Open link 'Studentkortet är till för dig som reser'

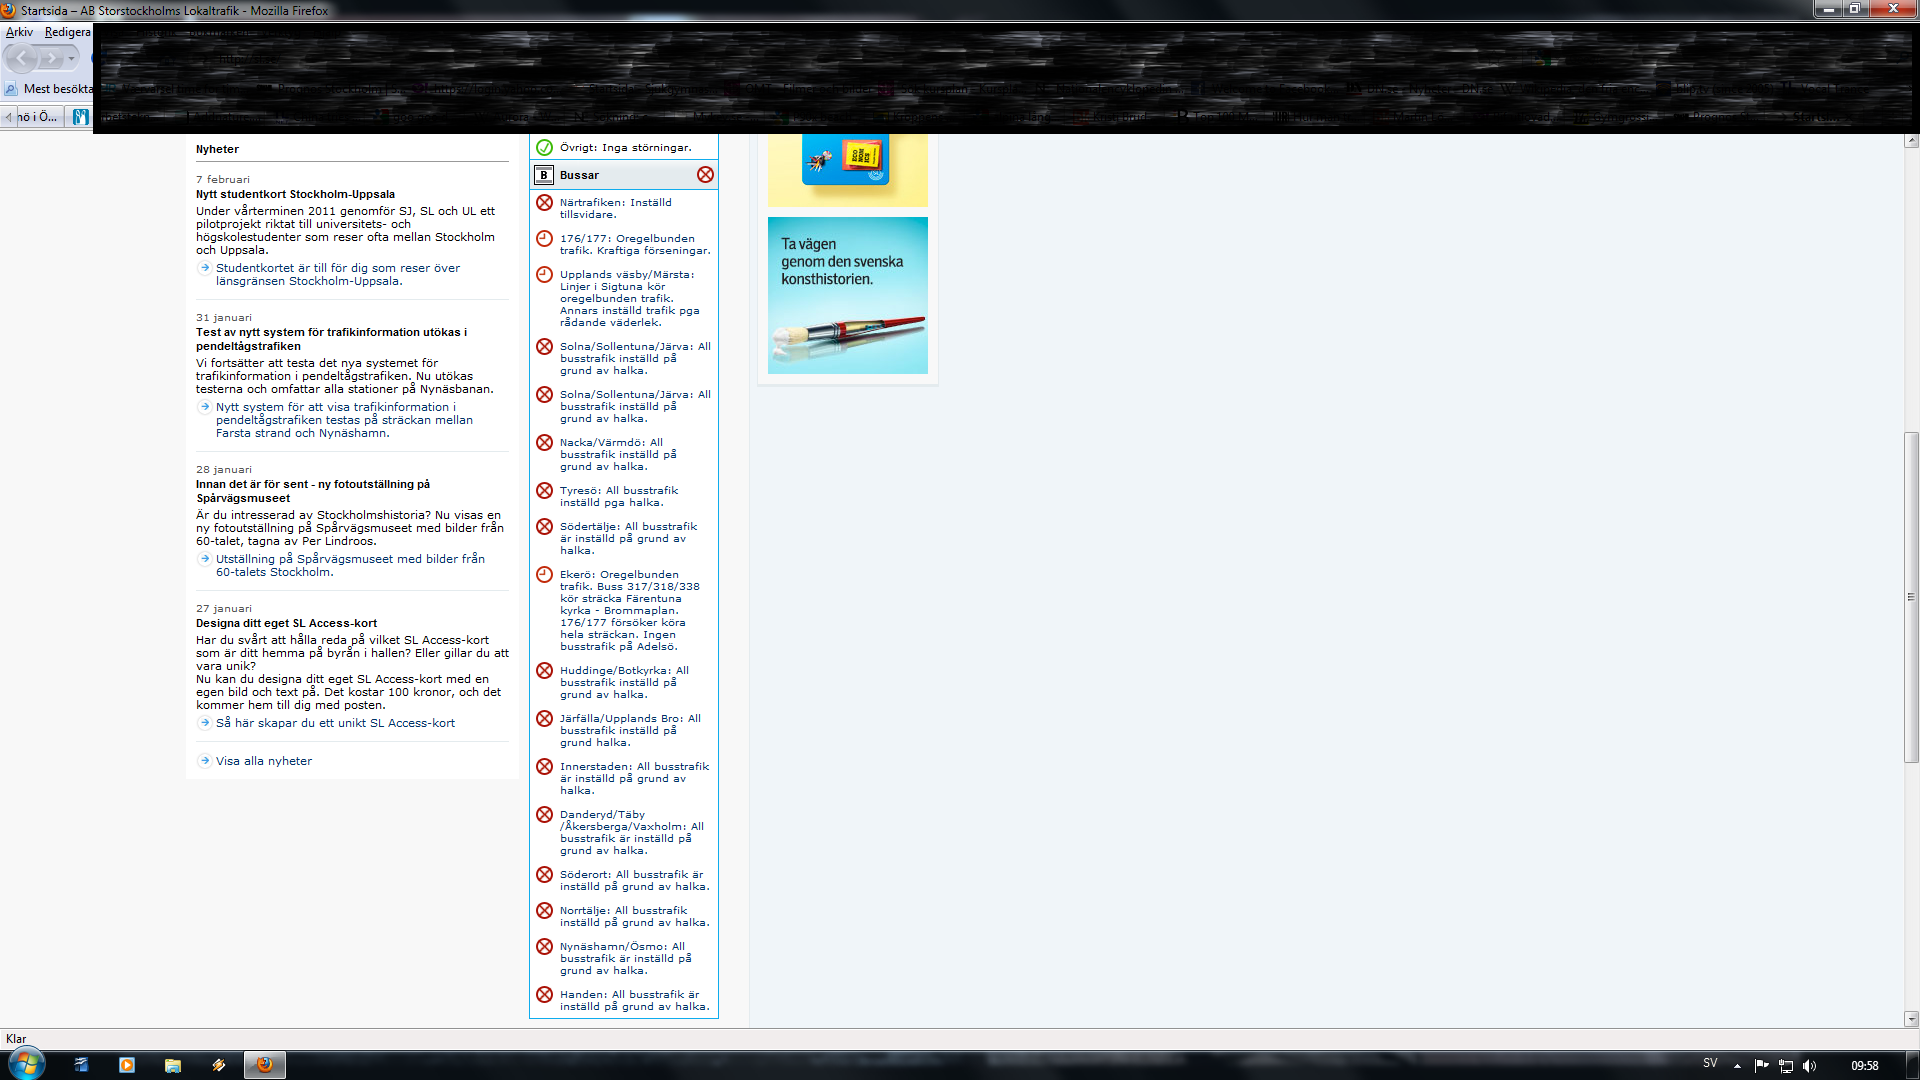338,275
